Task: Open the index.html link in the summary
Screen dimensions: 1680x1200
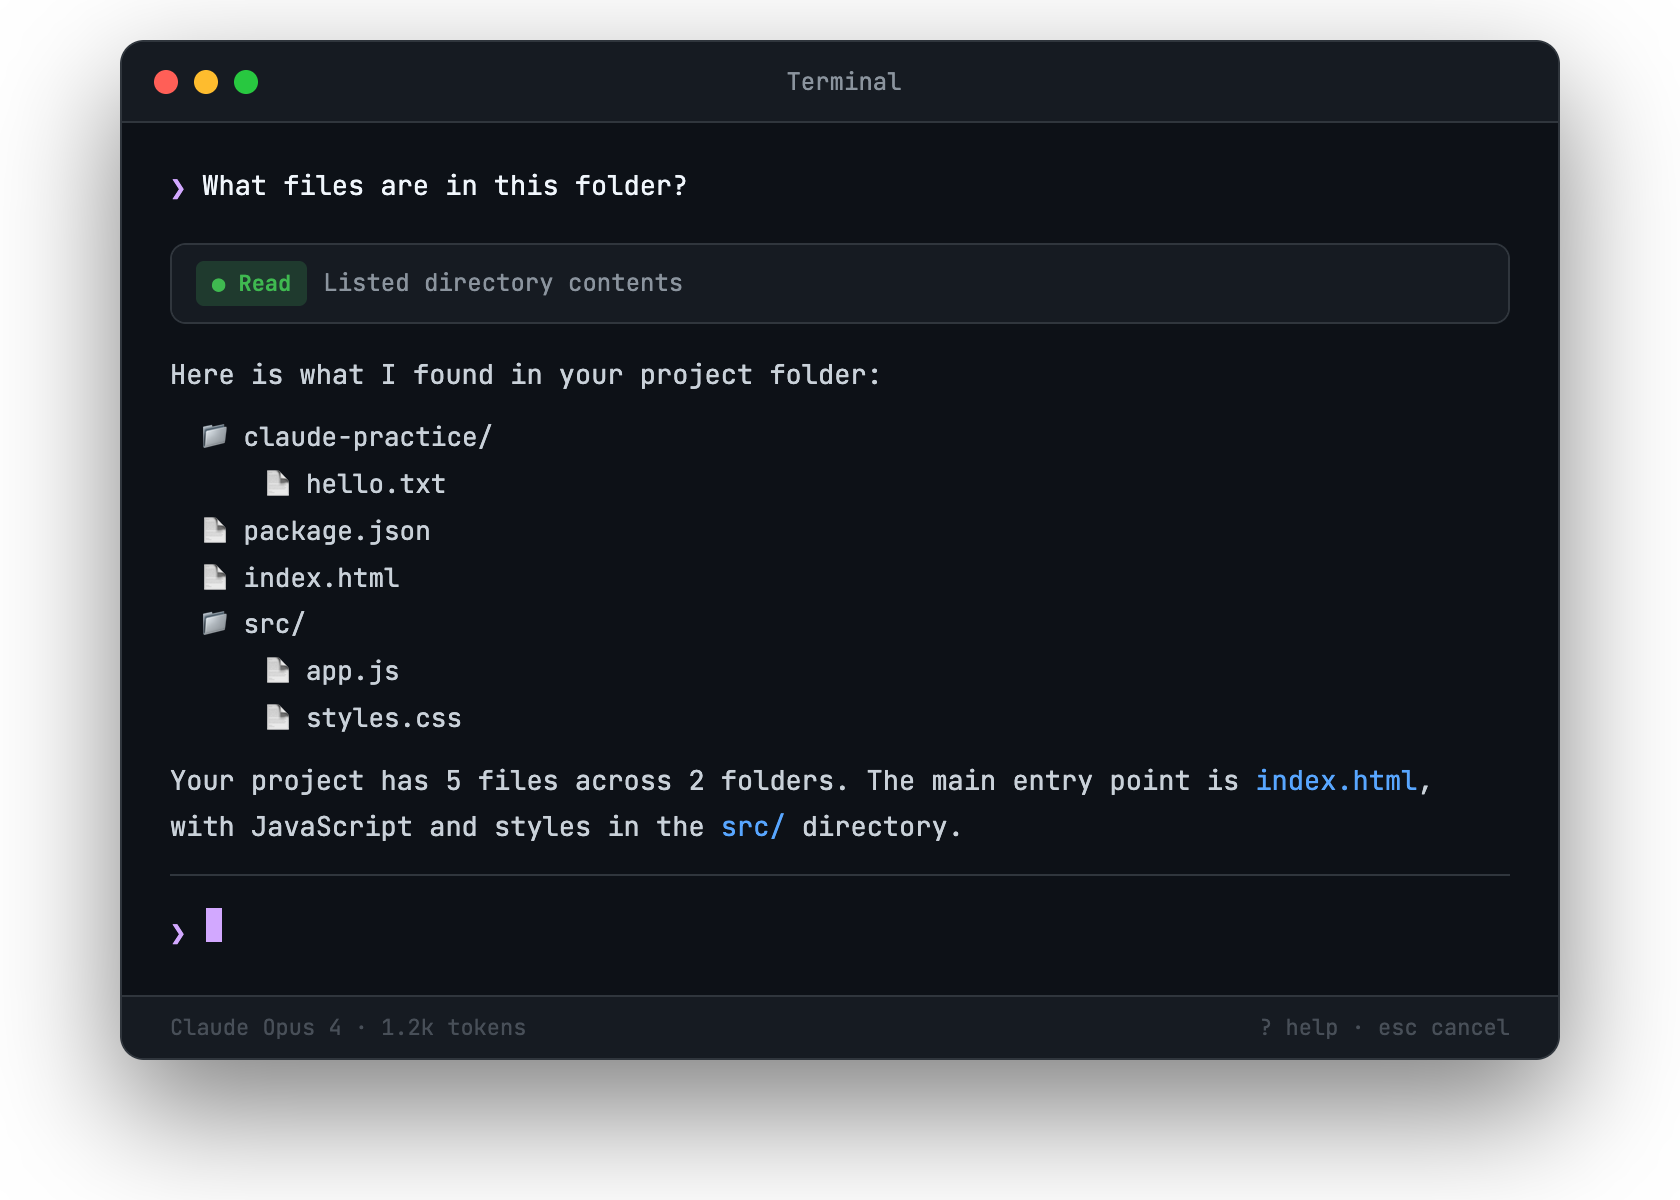Action: [1337, 781]
